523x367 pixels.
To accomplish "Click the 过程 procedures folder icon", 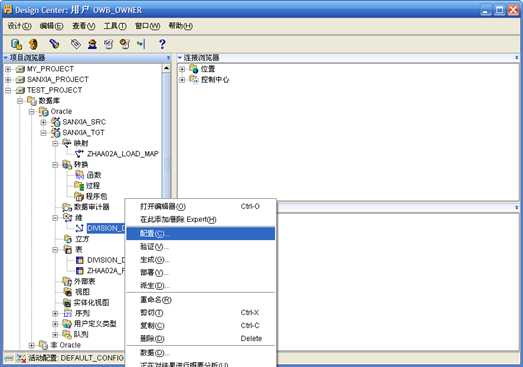I will pyautogui.click(x=79, y=186).
